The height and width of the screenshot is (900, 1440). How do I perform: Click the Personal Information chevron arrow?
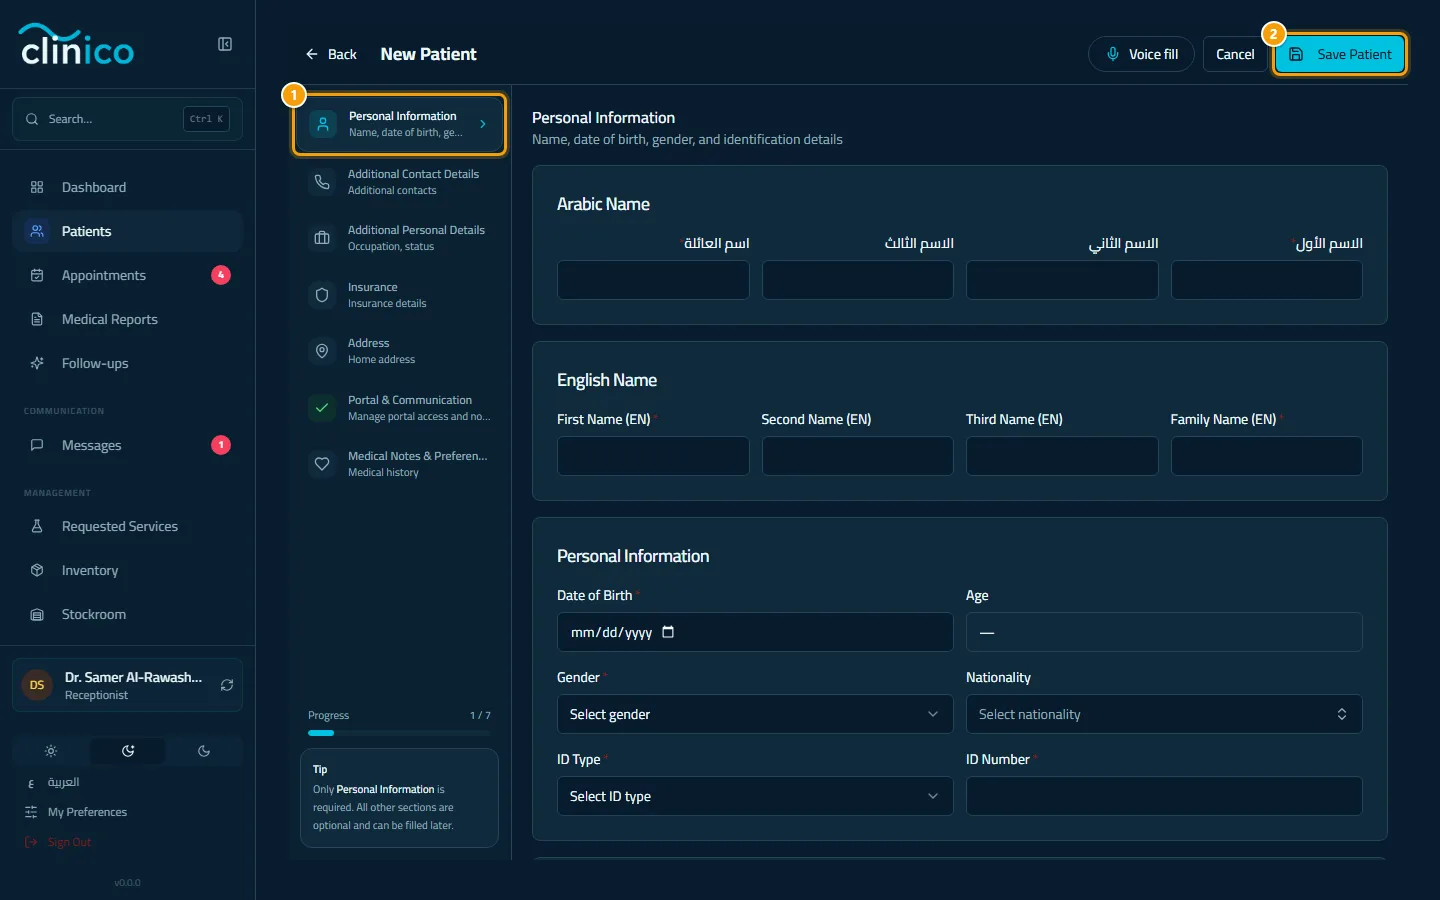pos(483,124)
